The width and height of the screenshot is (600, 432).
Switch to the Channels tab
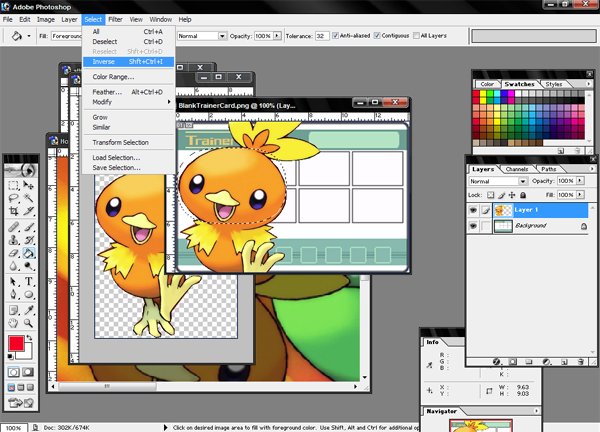point(517,169)
